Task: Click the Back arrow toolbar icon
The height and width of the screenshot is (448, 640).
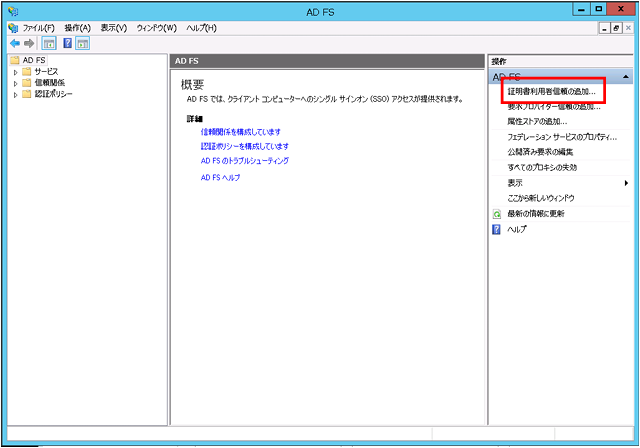Action: 15,43
